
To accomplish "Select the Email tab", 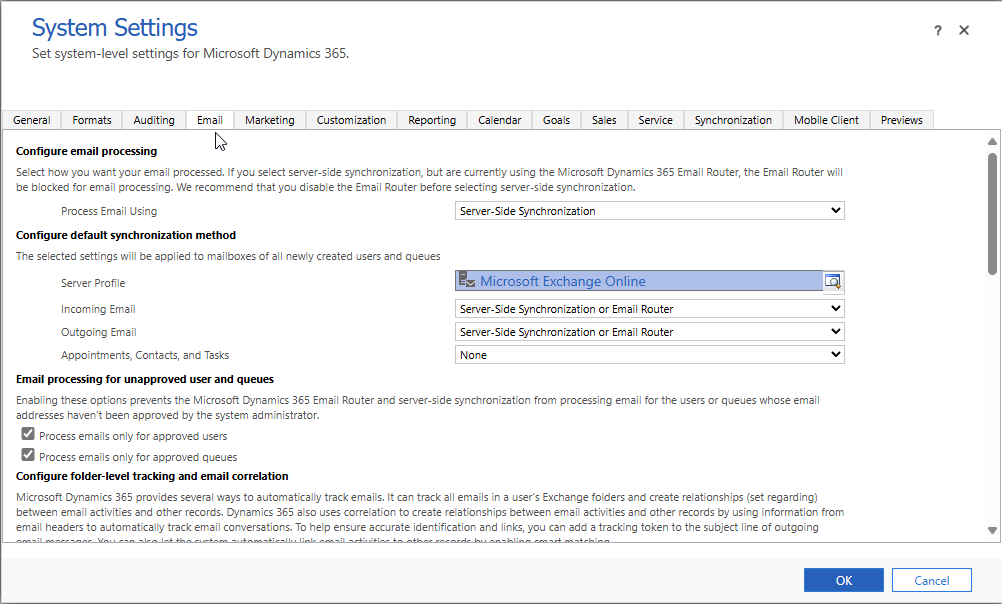I will pyautogui.click(x=210, y=120).
